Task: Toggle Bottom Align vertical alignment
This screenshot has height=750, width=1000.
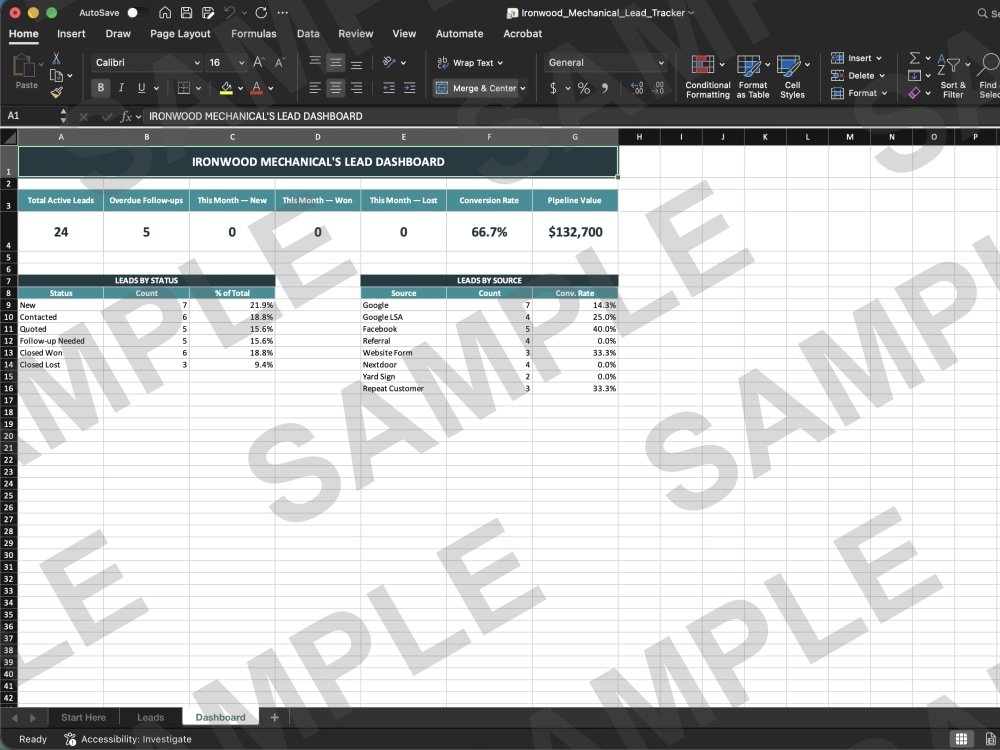Action: 357,62
